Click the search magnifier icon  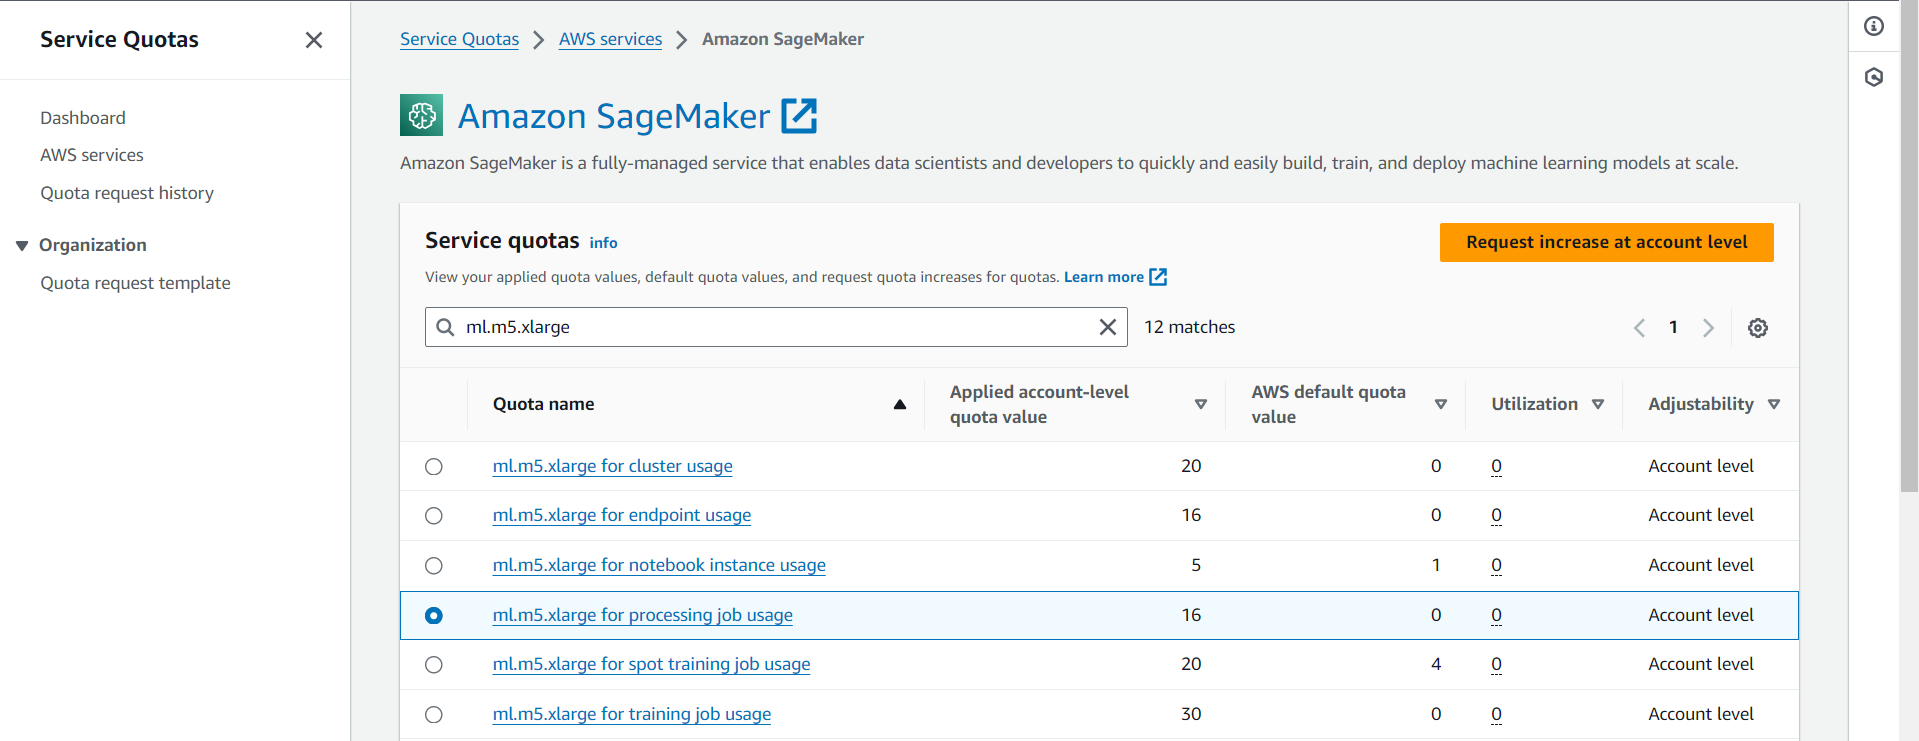tap(446, 327)
